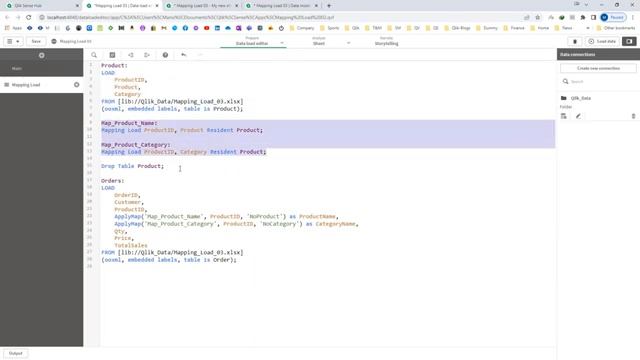Indent the selected script lines
This screenshot has width=640, height=360.
147,55
